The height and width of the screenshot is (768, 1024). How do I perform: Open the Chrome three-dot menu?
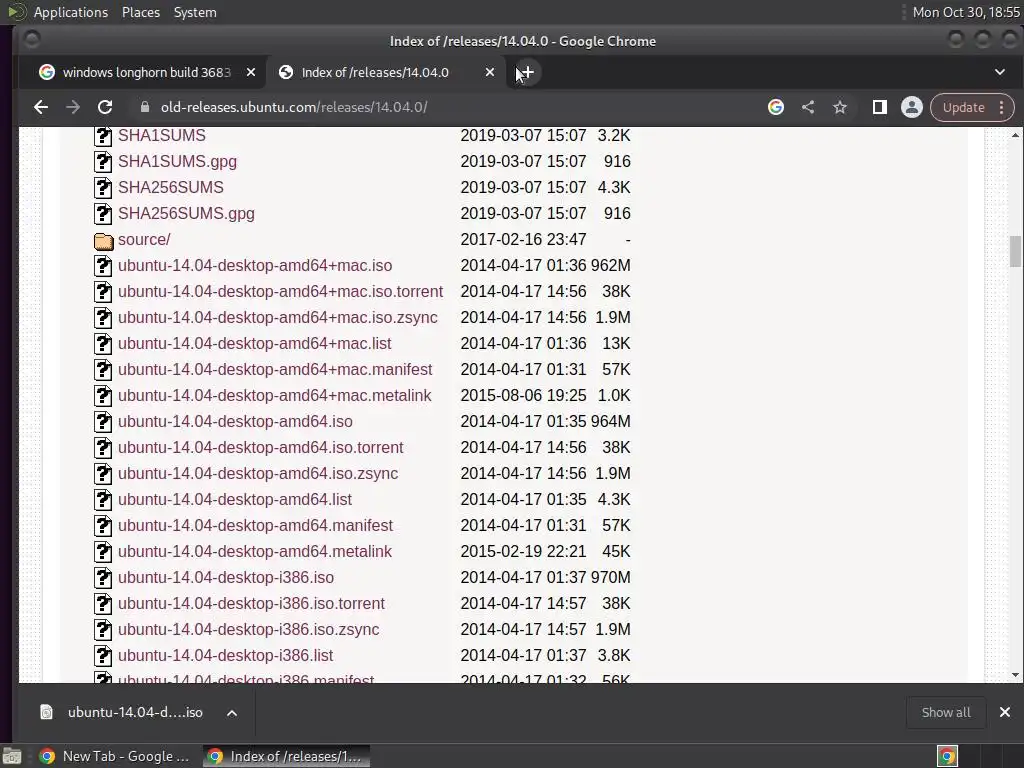click(x=1002, y=107)
